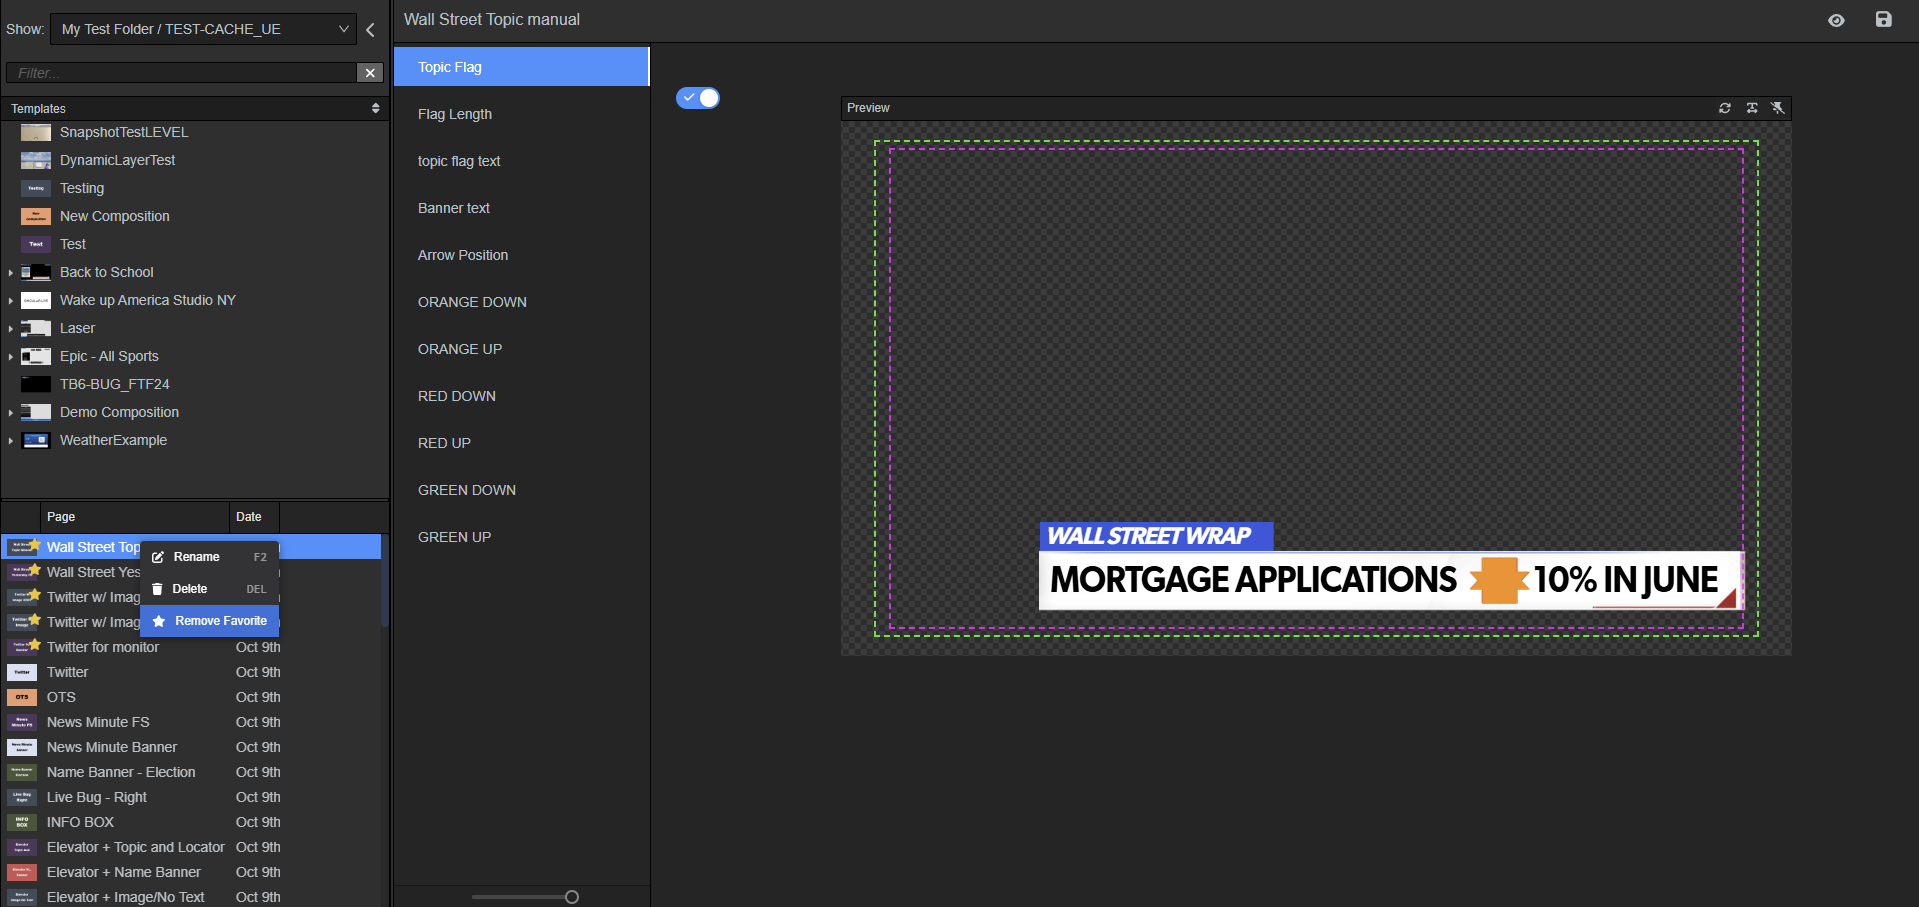Expand the WeatherExample template
1919x907 pixels.
11,441
